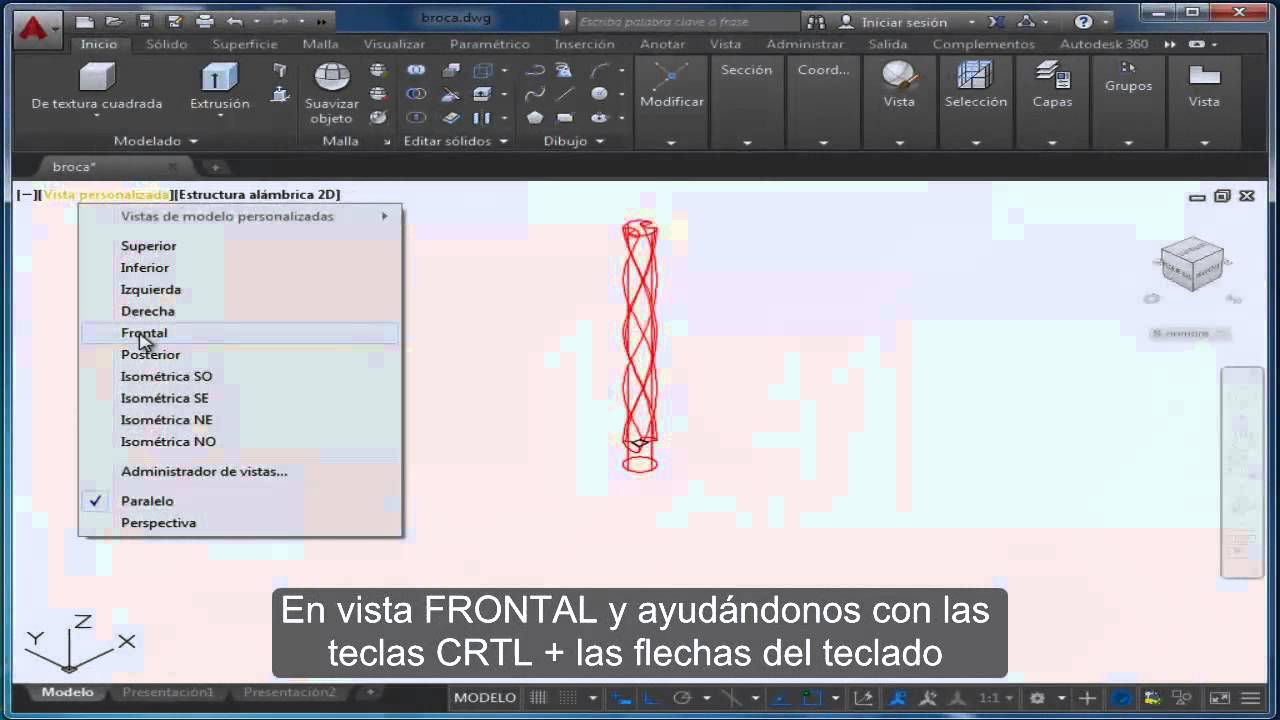Click the polygon draw icon in Dibujo

(535, 117)
